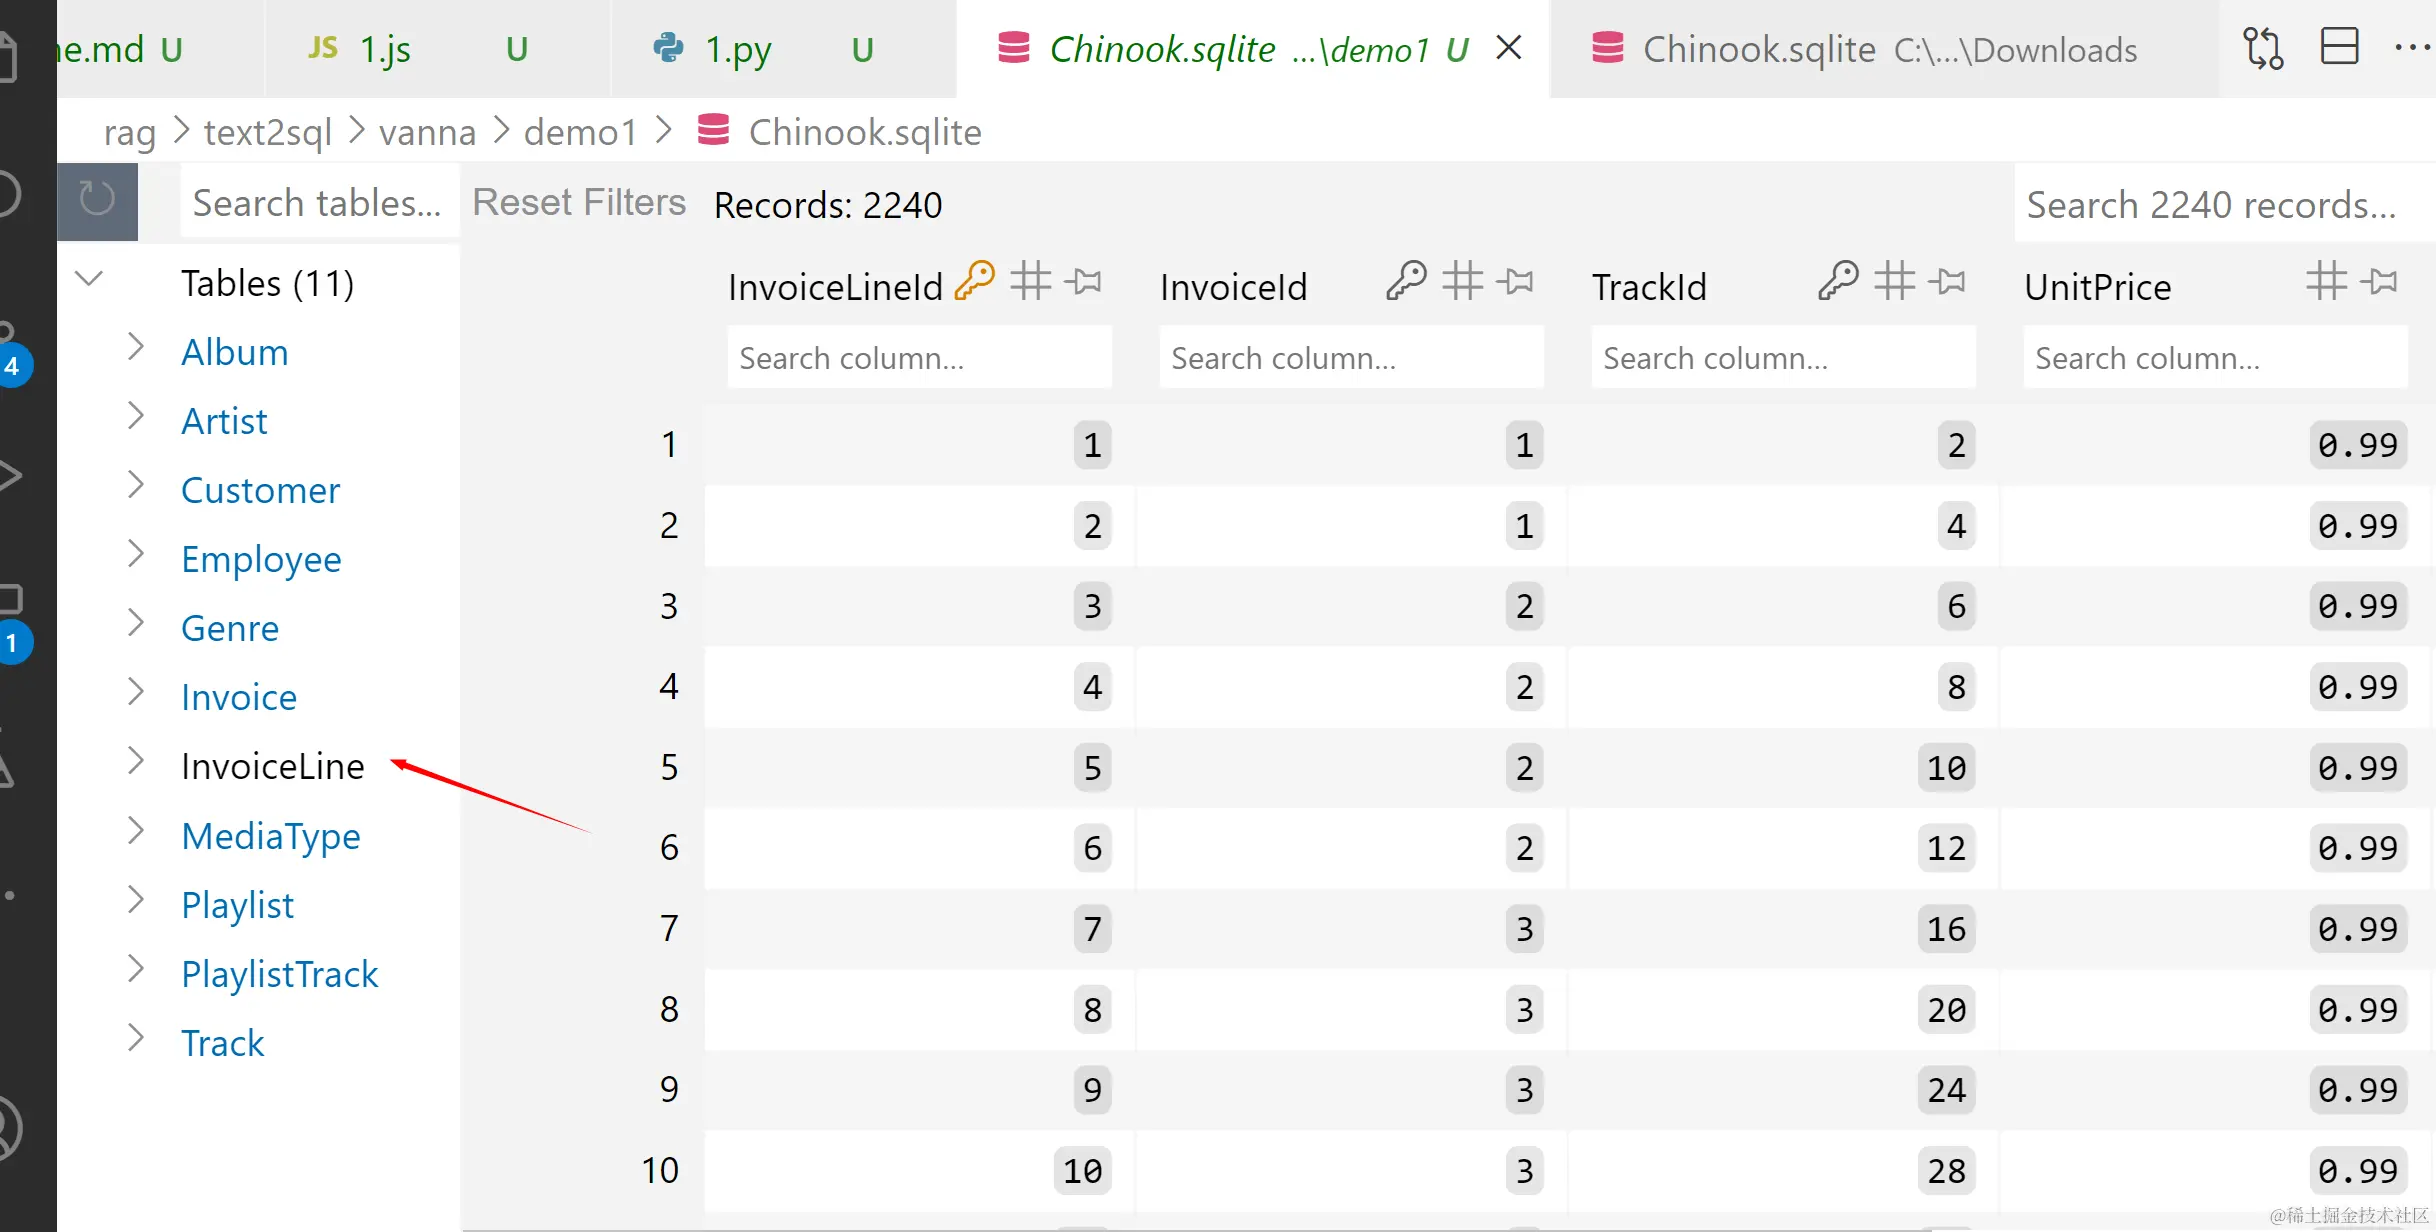Click the key icon on TrackId column
The width and height of the screenshot is (2436, 1232).
click(1838, 281)
